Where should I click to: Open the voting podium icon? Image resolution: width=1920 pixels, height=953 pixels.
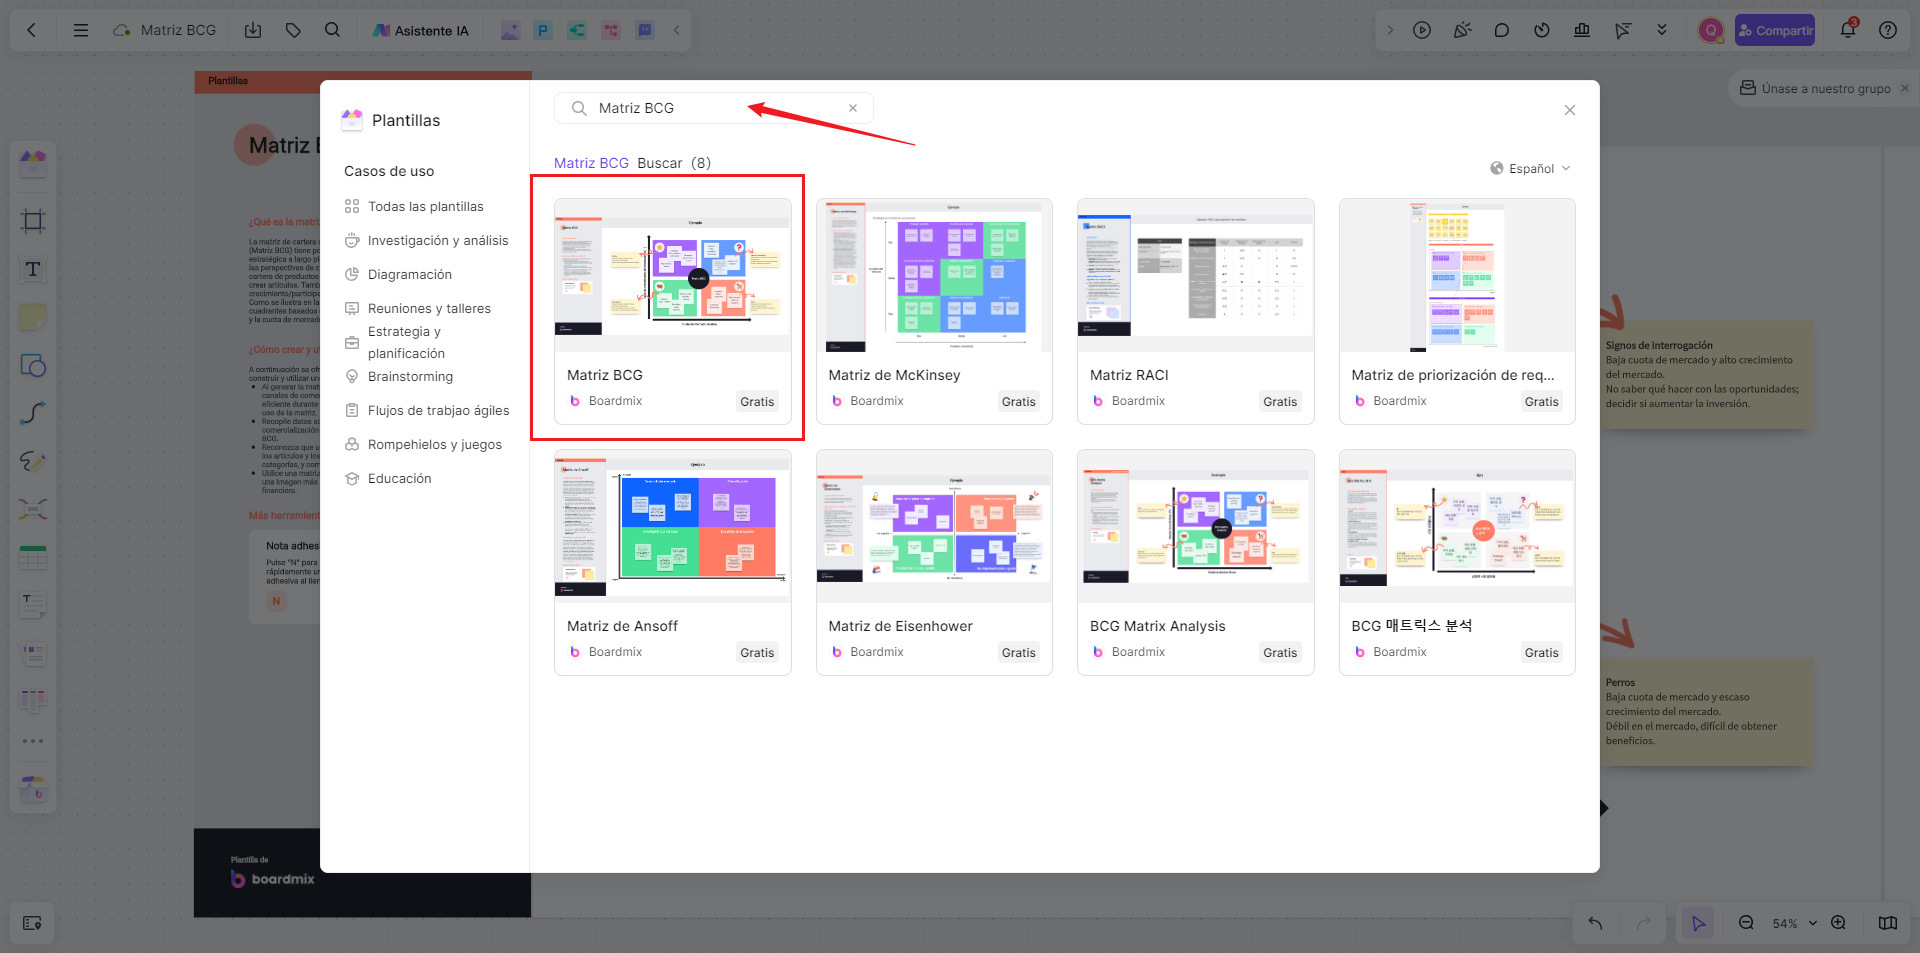1582,30
